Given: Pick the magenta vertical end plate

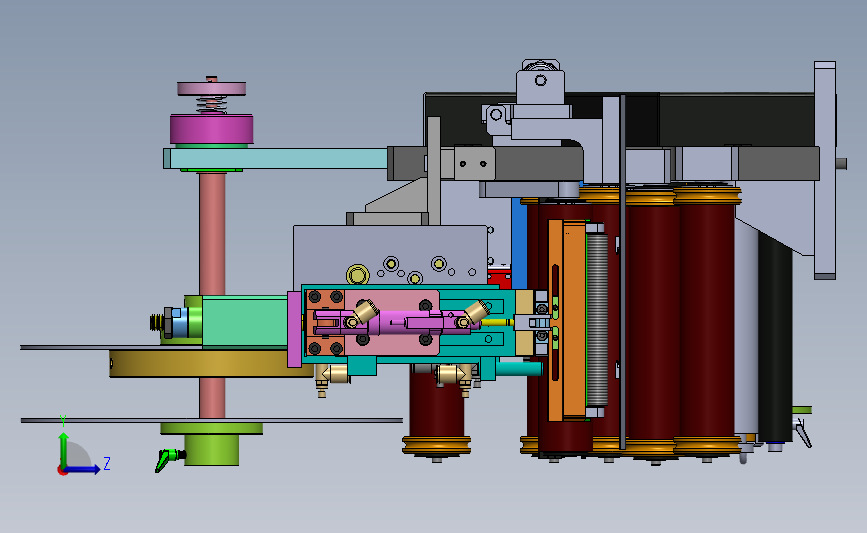Looking at the screenshot, I should [x=294, y=329].
